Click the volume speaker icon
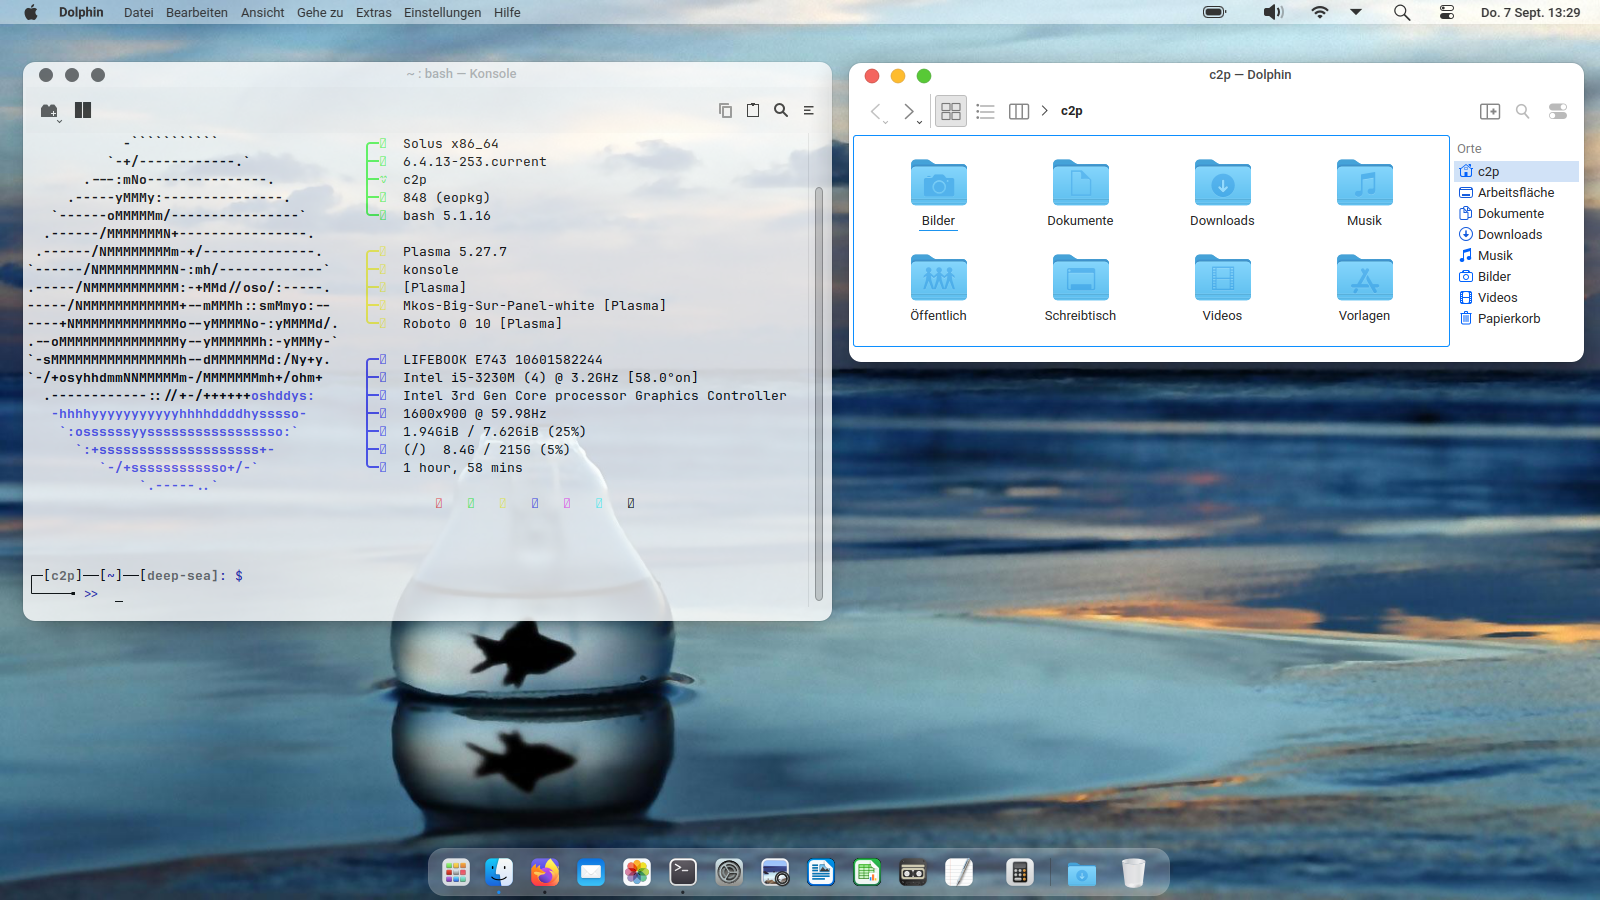 [1272, 12]
